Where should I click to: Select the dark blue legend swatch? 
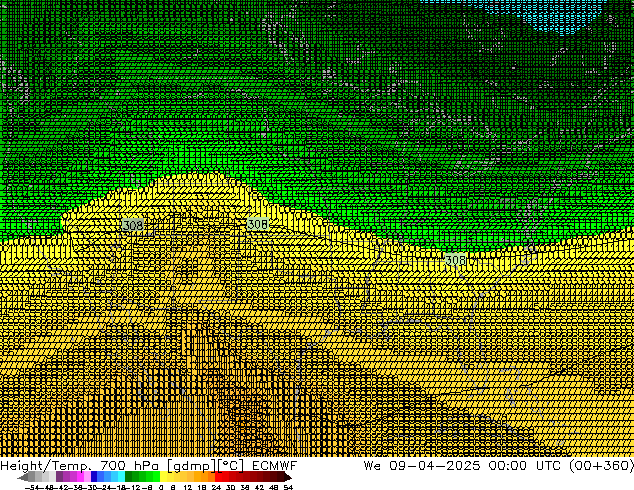(x=94, y=476)
